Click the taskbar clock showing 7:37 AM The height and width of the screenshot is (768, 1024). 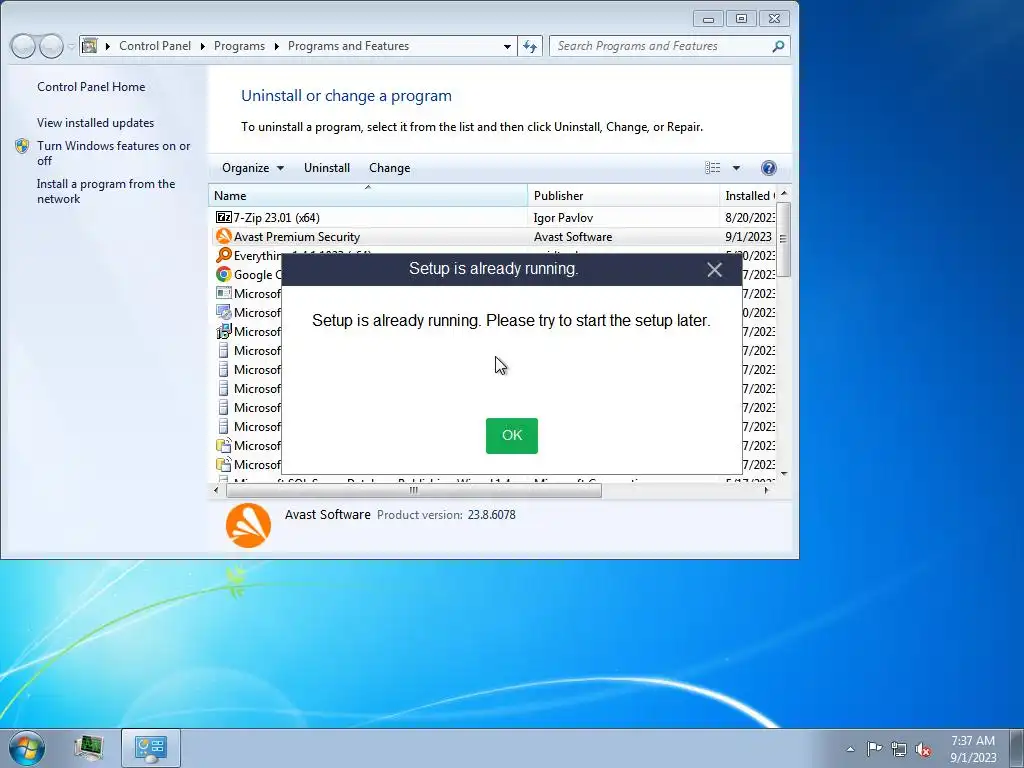pyautogui.click(x=973, y=749)
